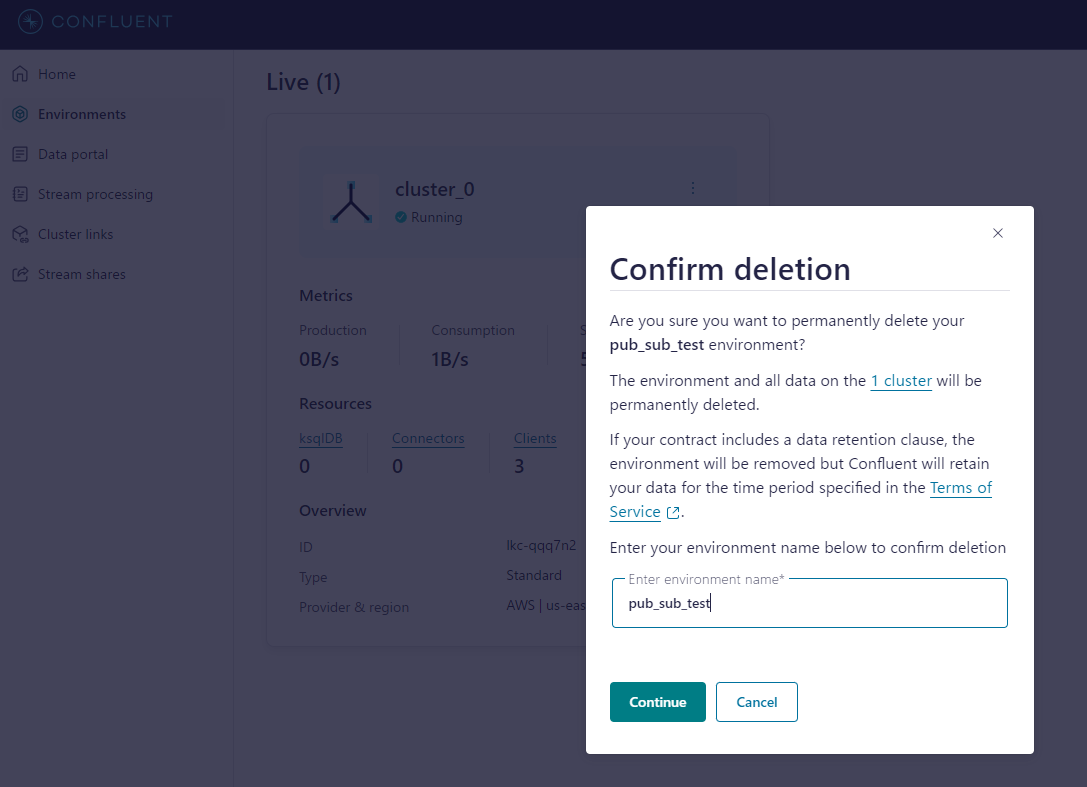The image size is (1087, 787).
Task: Click the 'Live (1)' heading
Action: 304,83
